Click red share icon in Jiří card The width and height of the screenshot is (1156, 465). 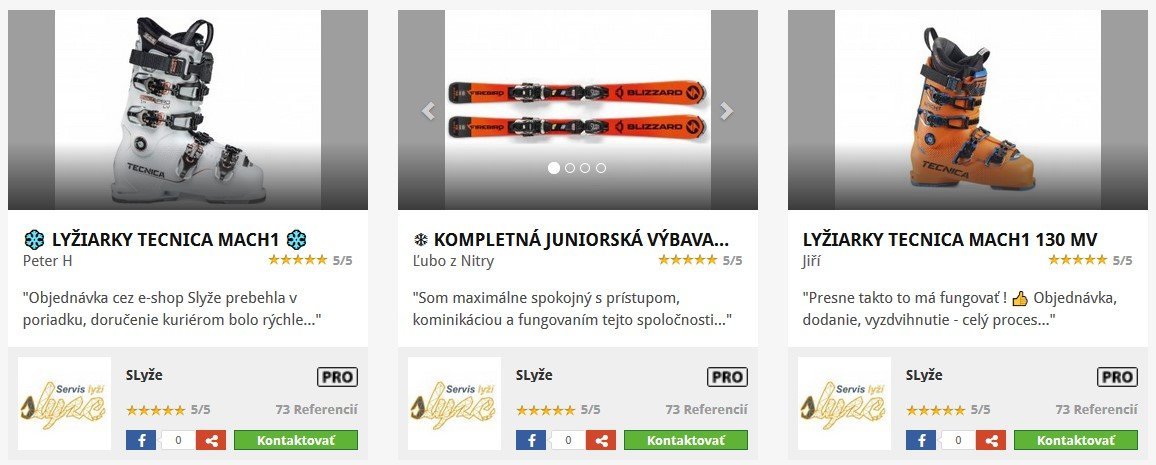point(992,441)
